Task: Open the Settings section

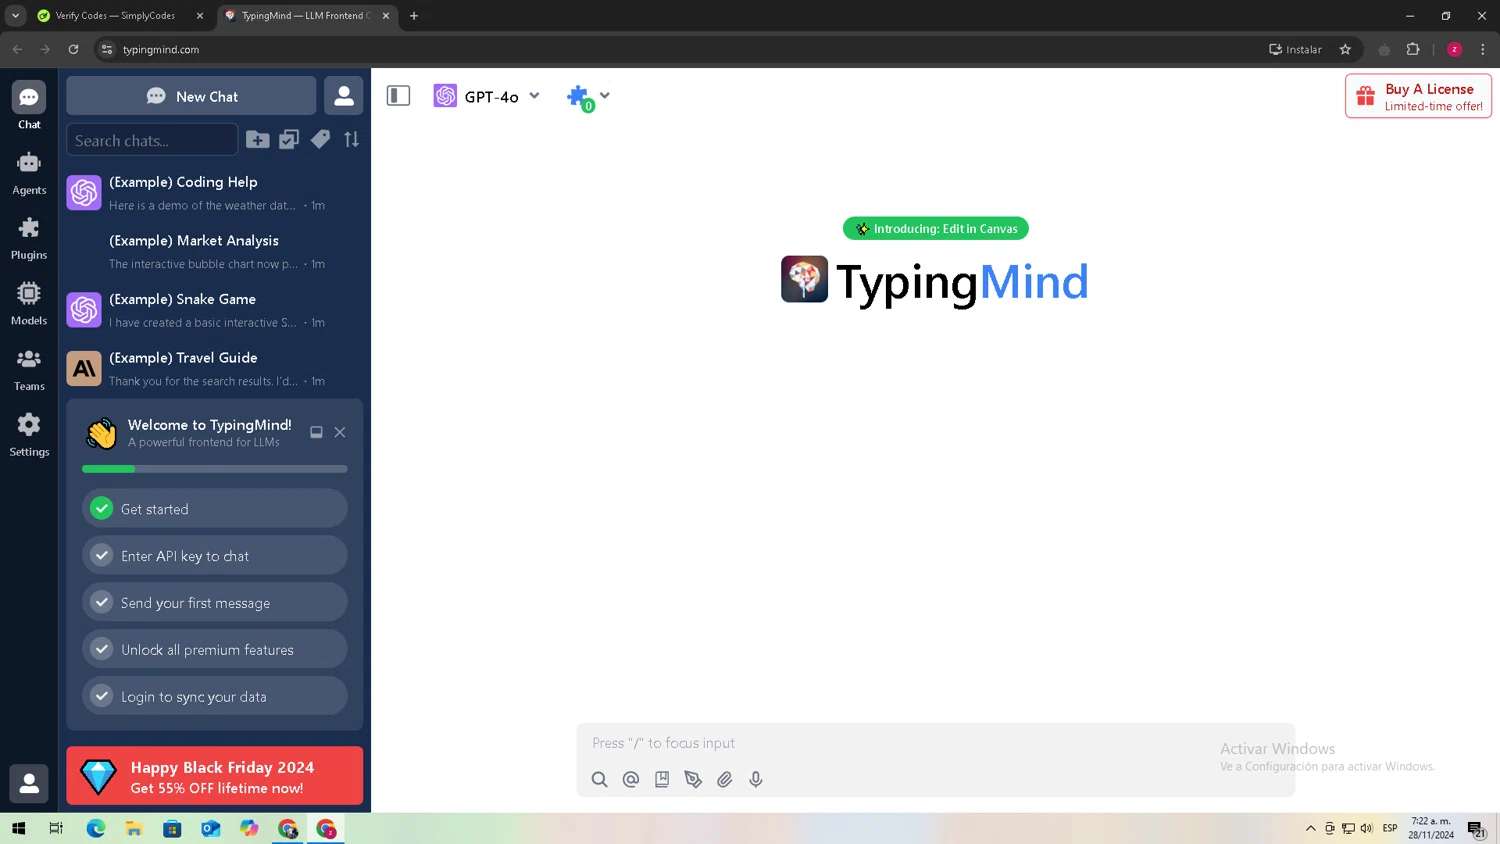Action: 29,435
